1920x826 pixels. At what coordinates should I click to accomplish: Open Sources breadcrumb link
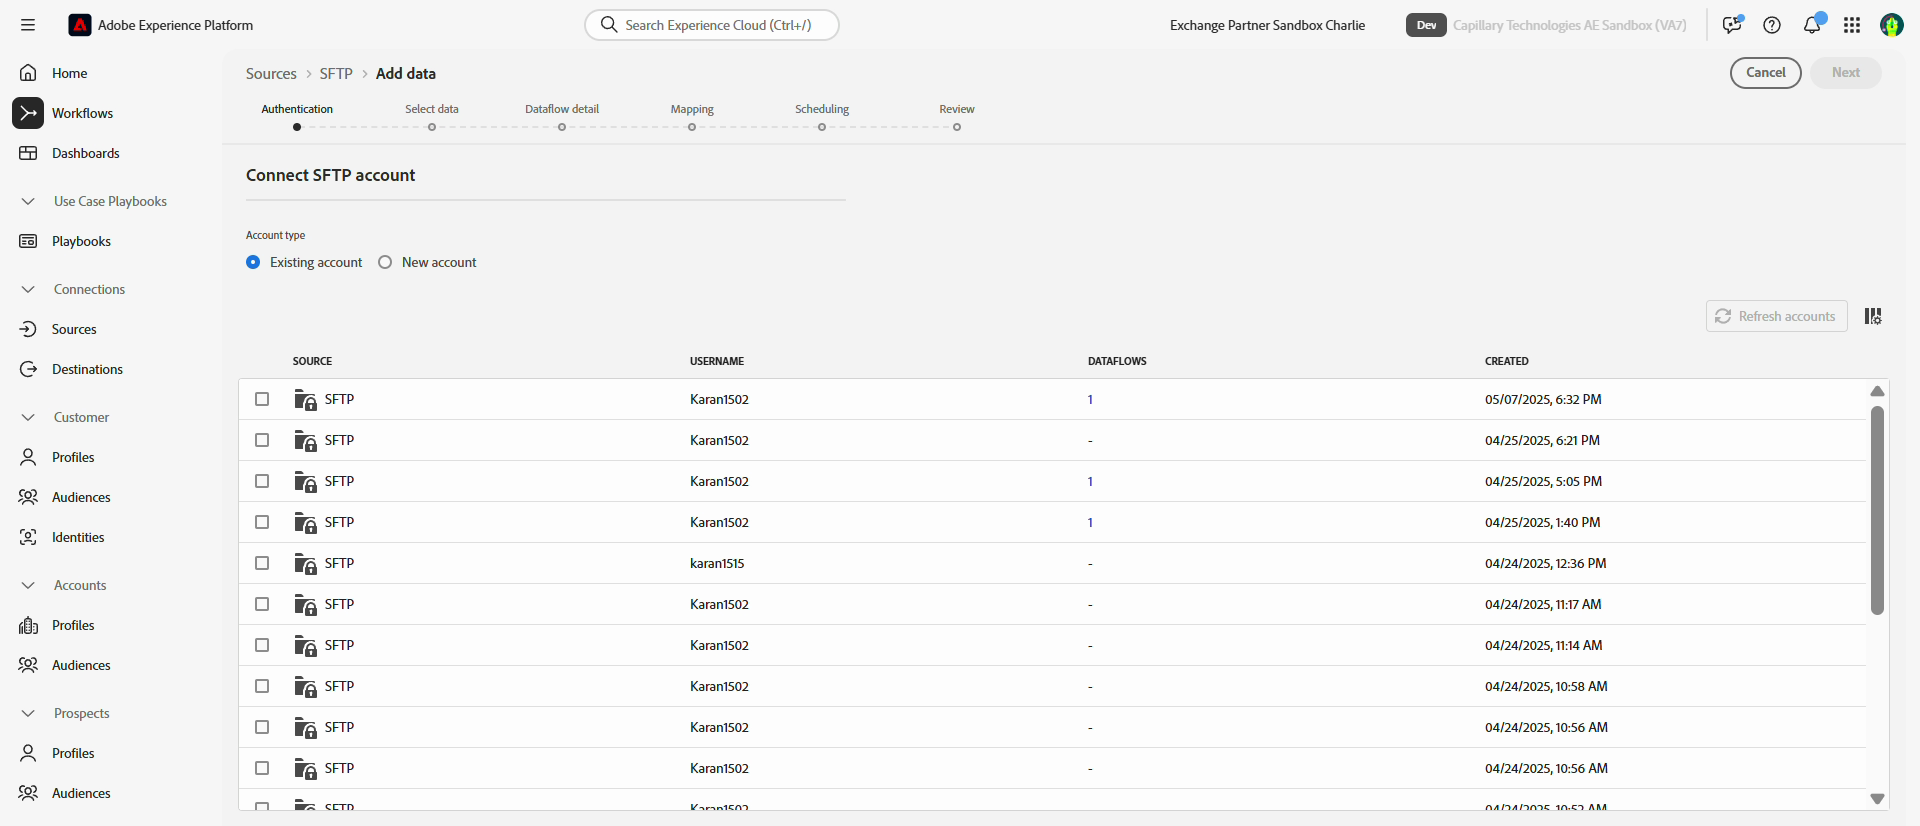click(271, 74)
